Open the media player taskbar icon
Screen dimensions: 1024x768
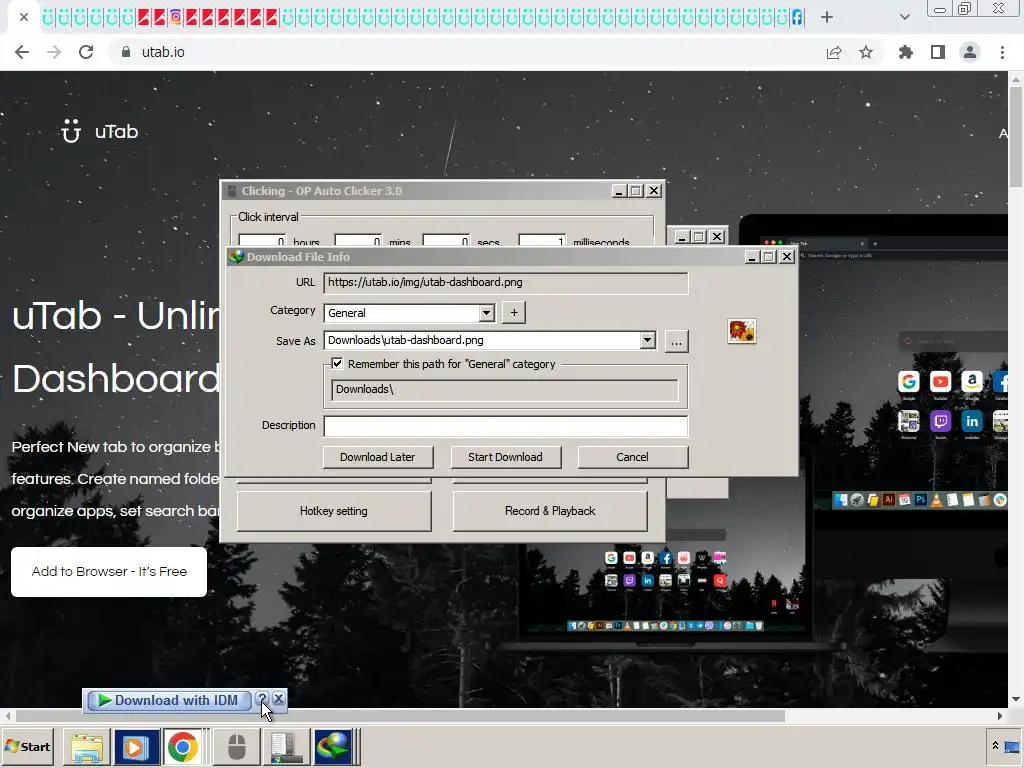point(135,747)
